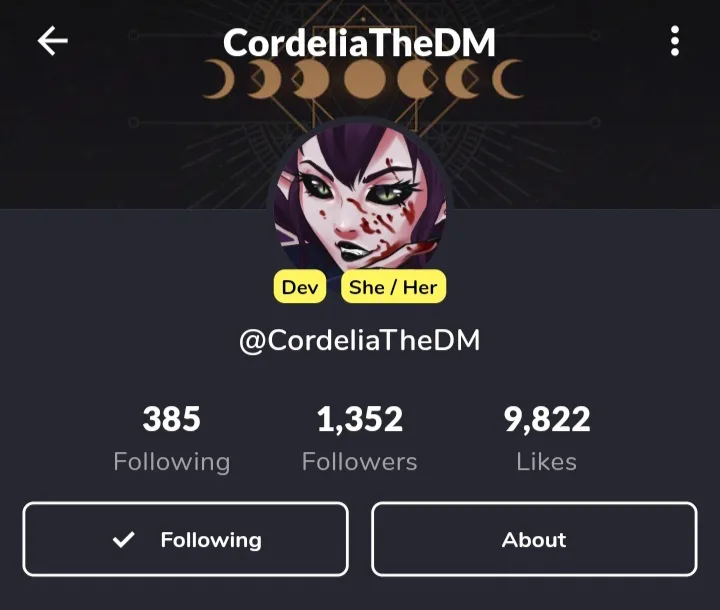Tap the yellow Dev badge

[x=300, y=287]
